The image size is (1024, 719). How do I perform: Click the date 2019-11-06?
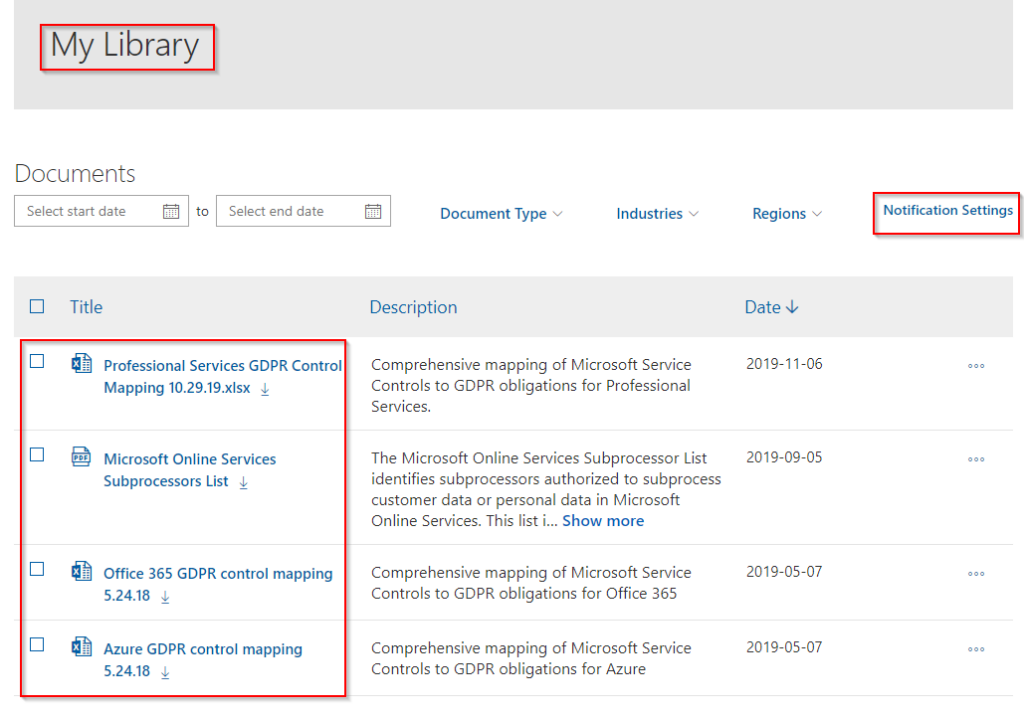point(784,364)
